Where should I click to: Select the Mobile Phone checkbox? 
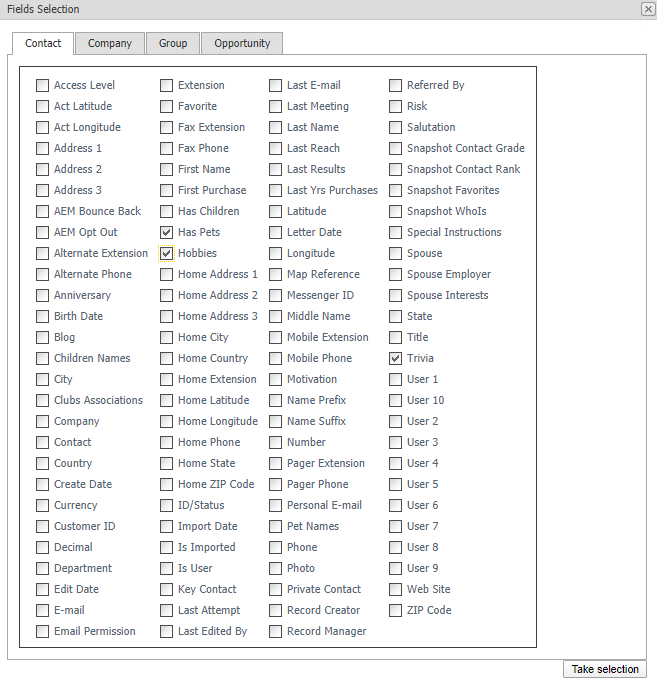[x=275, y=358]
